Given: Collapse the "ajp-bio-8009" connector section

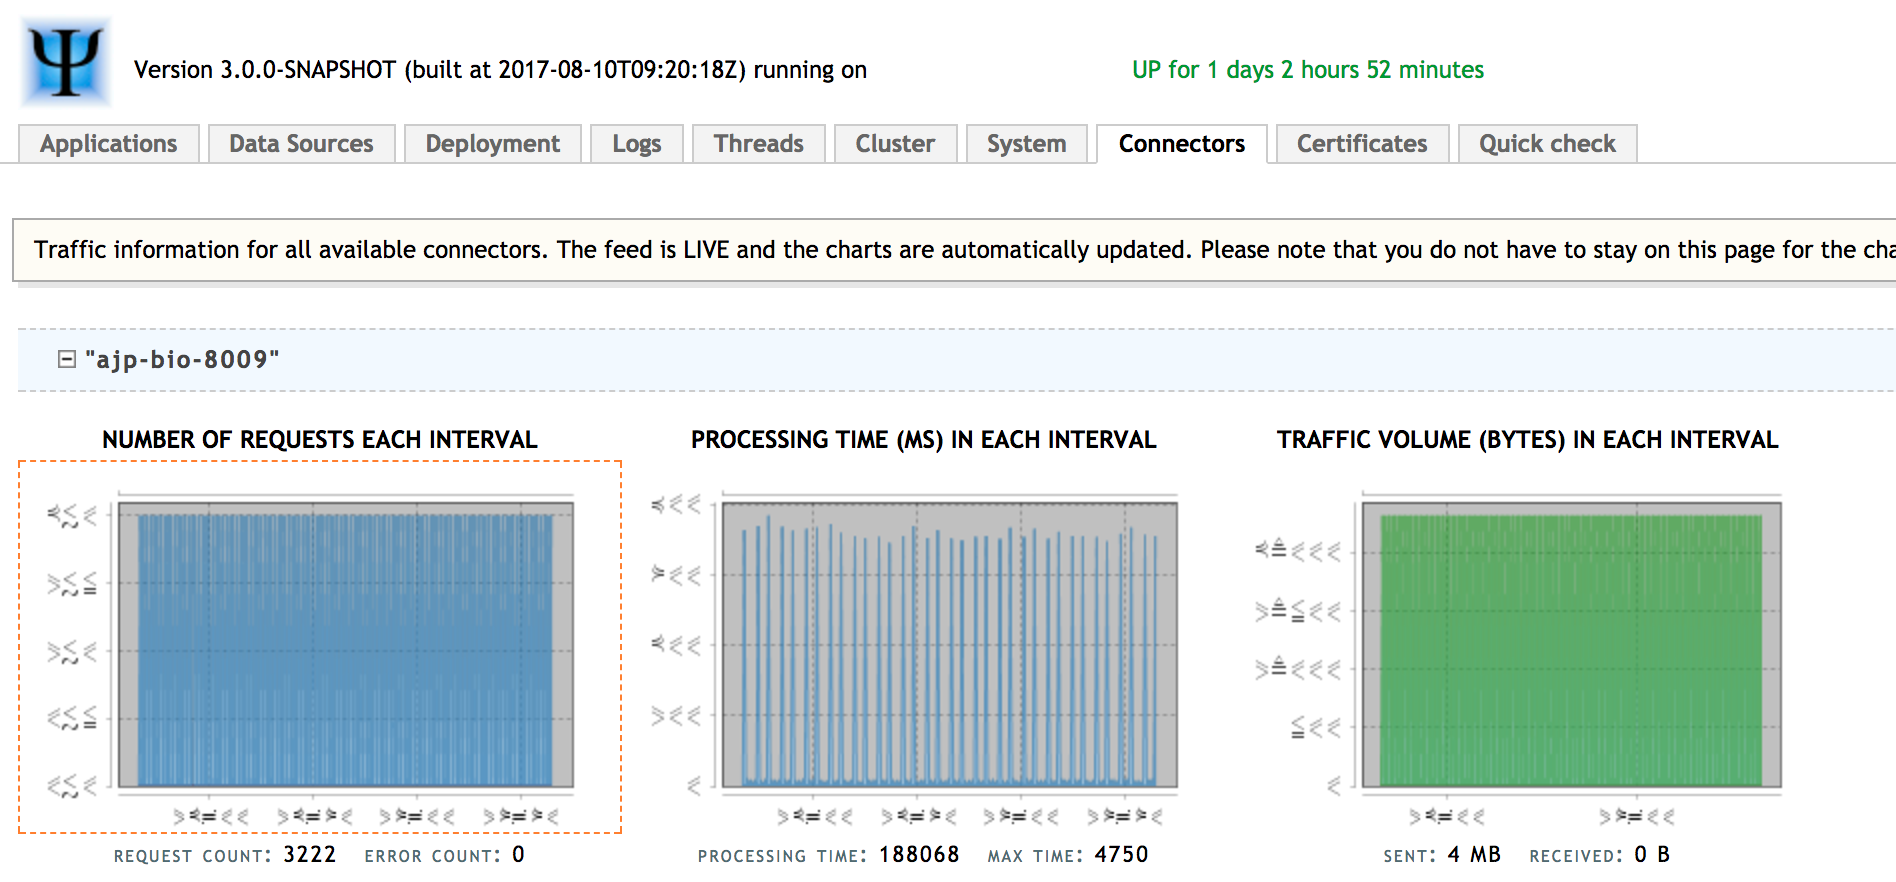Looking at the screenshot, I should [67, 359].
